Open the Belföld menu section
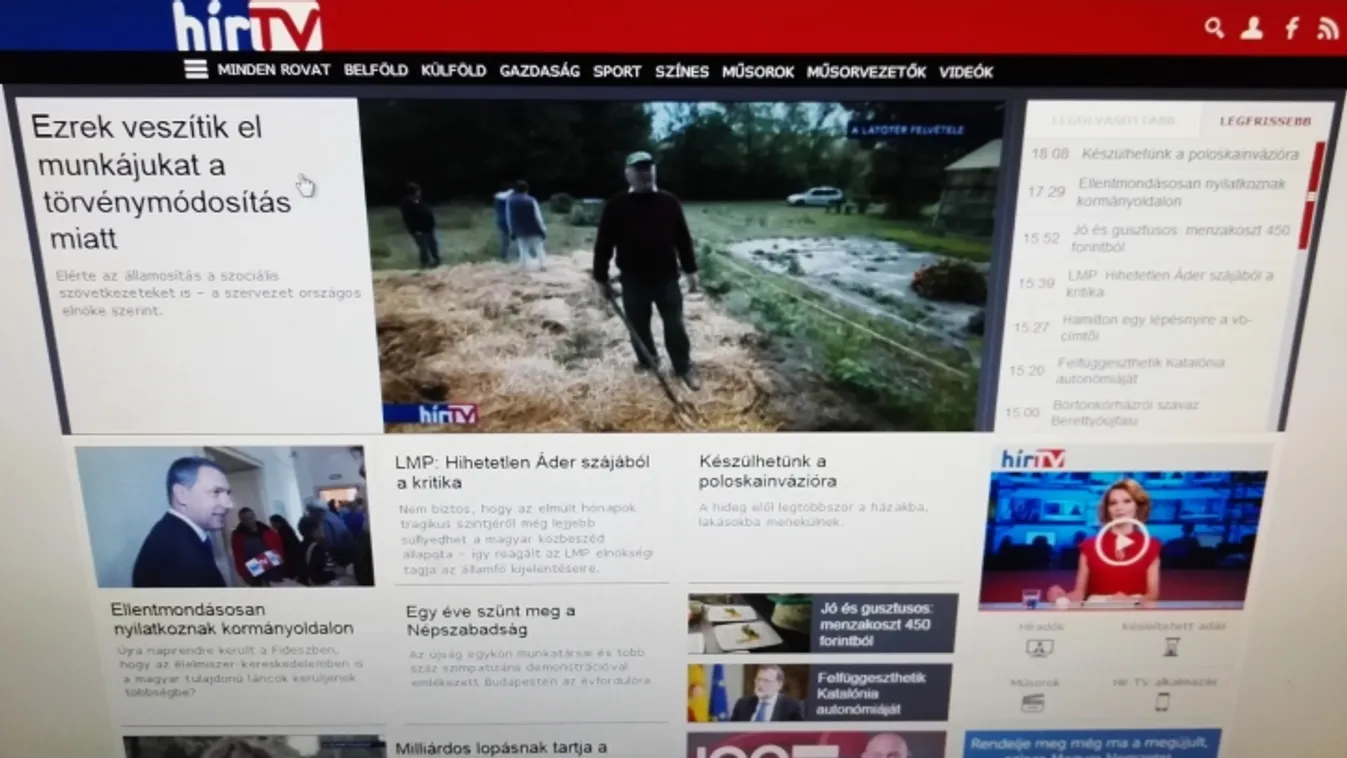 coord(376,71)
